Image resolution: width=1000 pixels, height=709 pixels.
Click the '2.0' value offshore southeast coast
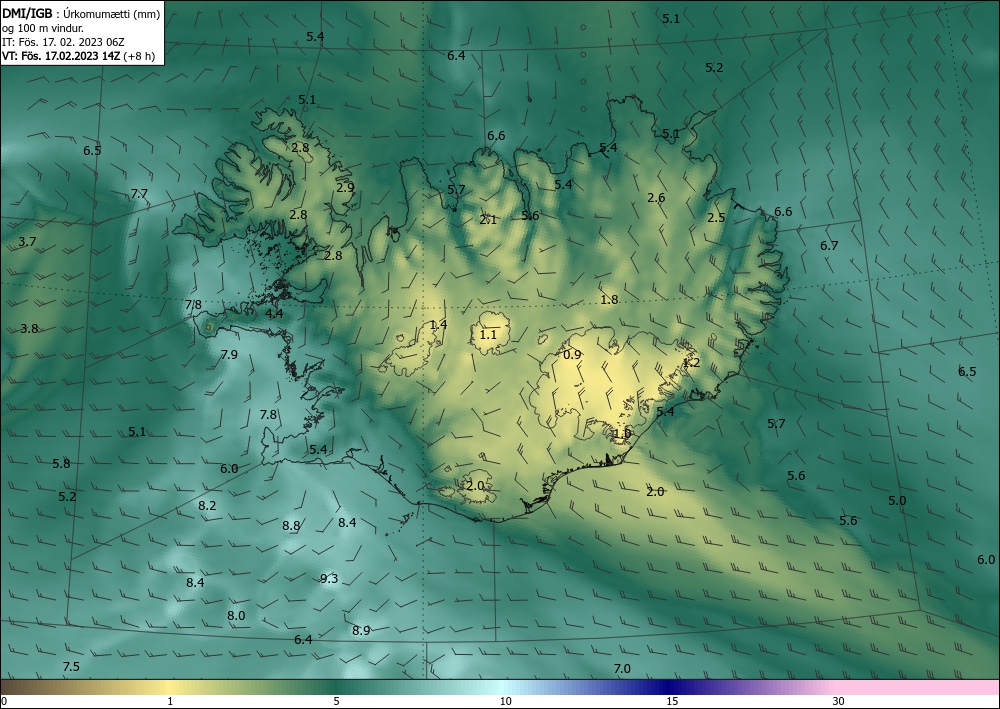(655, 492)
